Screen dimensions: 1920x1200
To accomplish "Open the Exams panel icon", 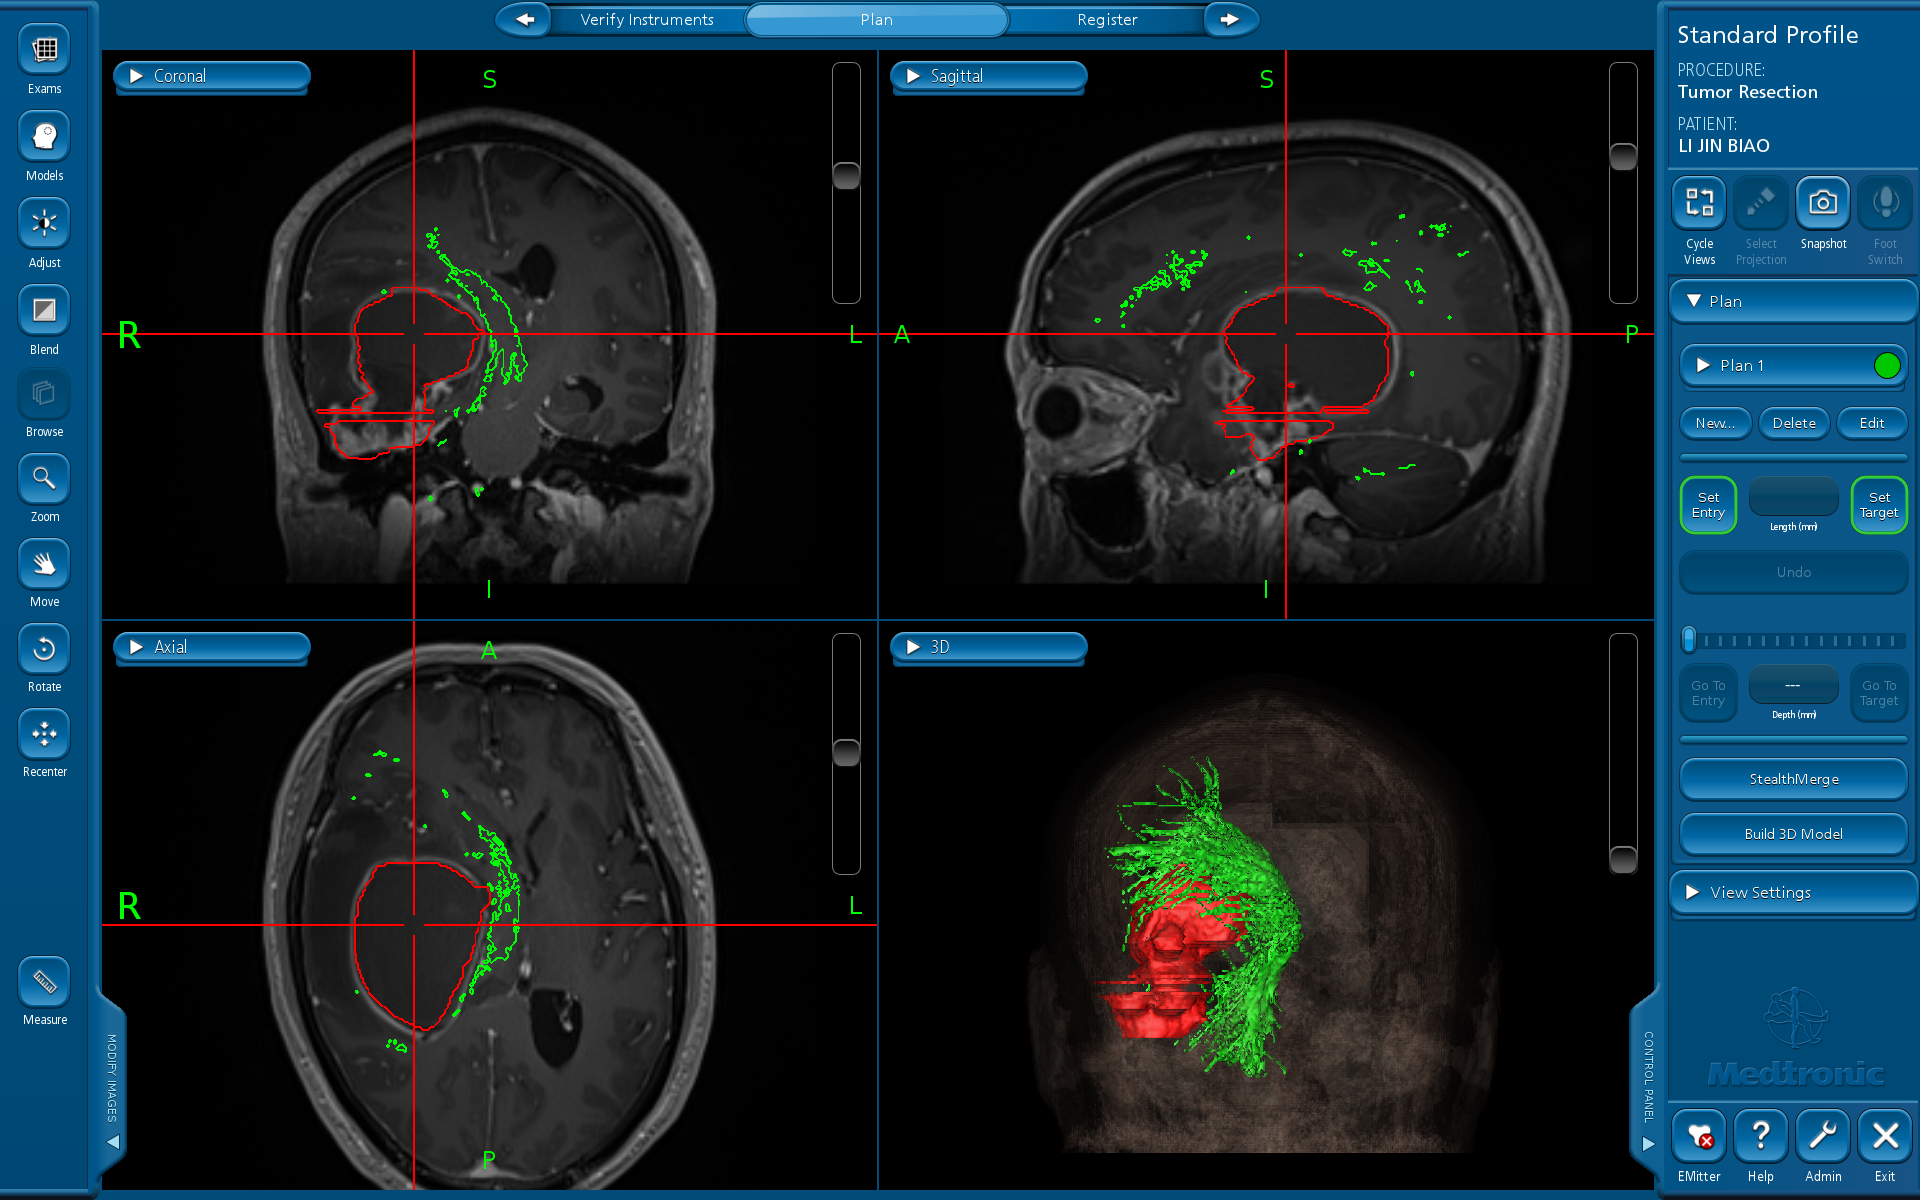I will click(x=44, y=50).
